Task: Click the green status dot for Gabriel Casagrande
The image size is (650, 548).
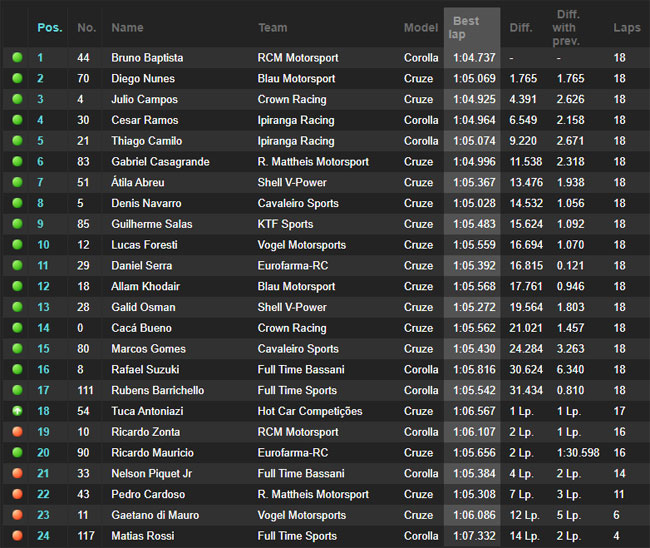Action: 17,161
